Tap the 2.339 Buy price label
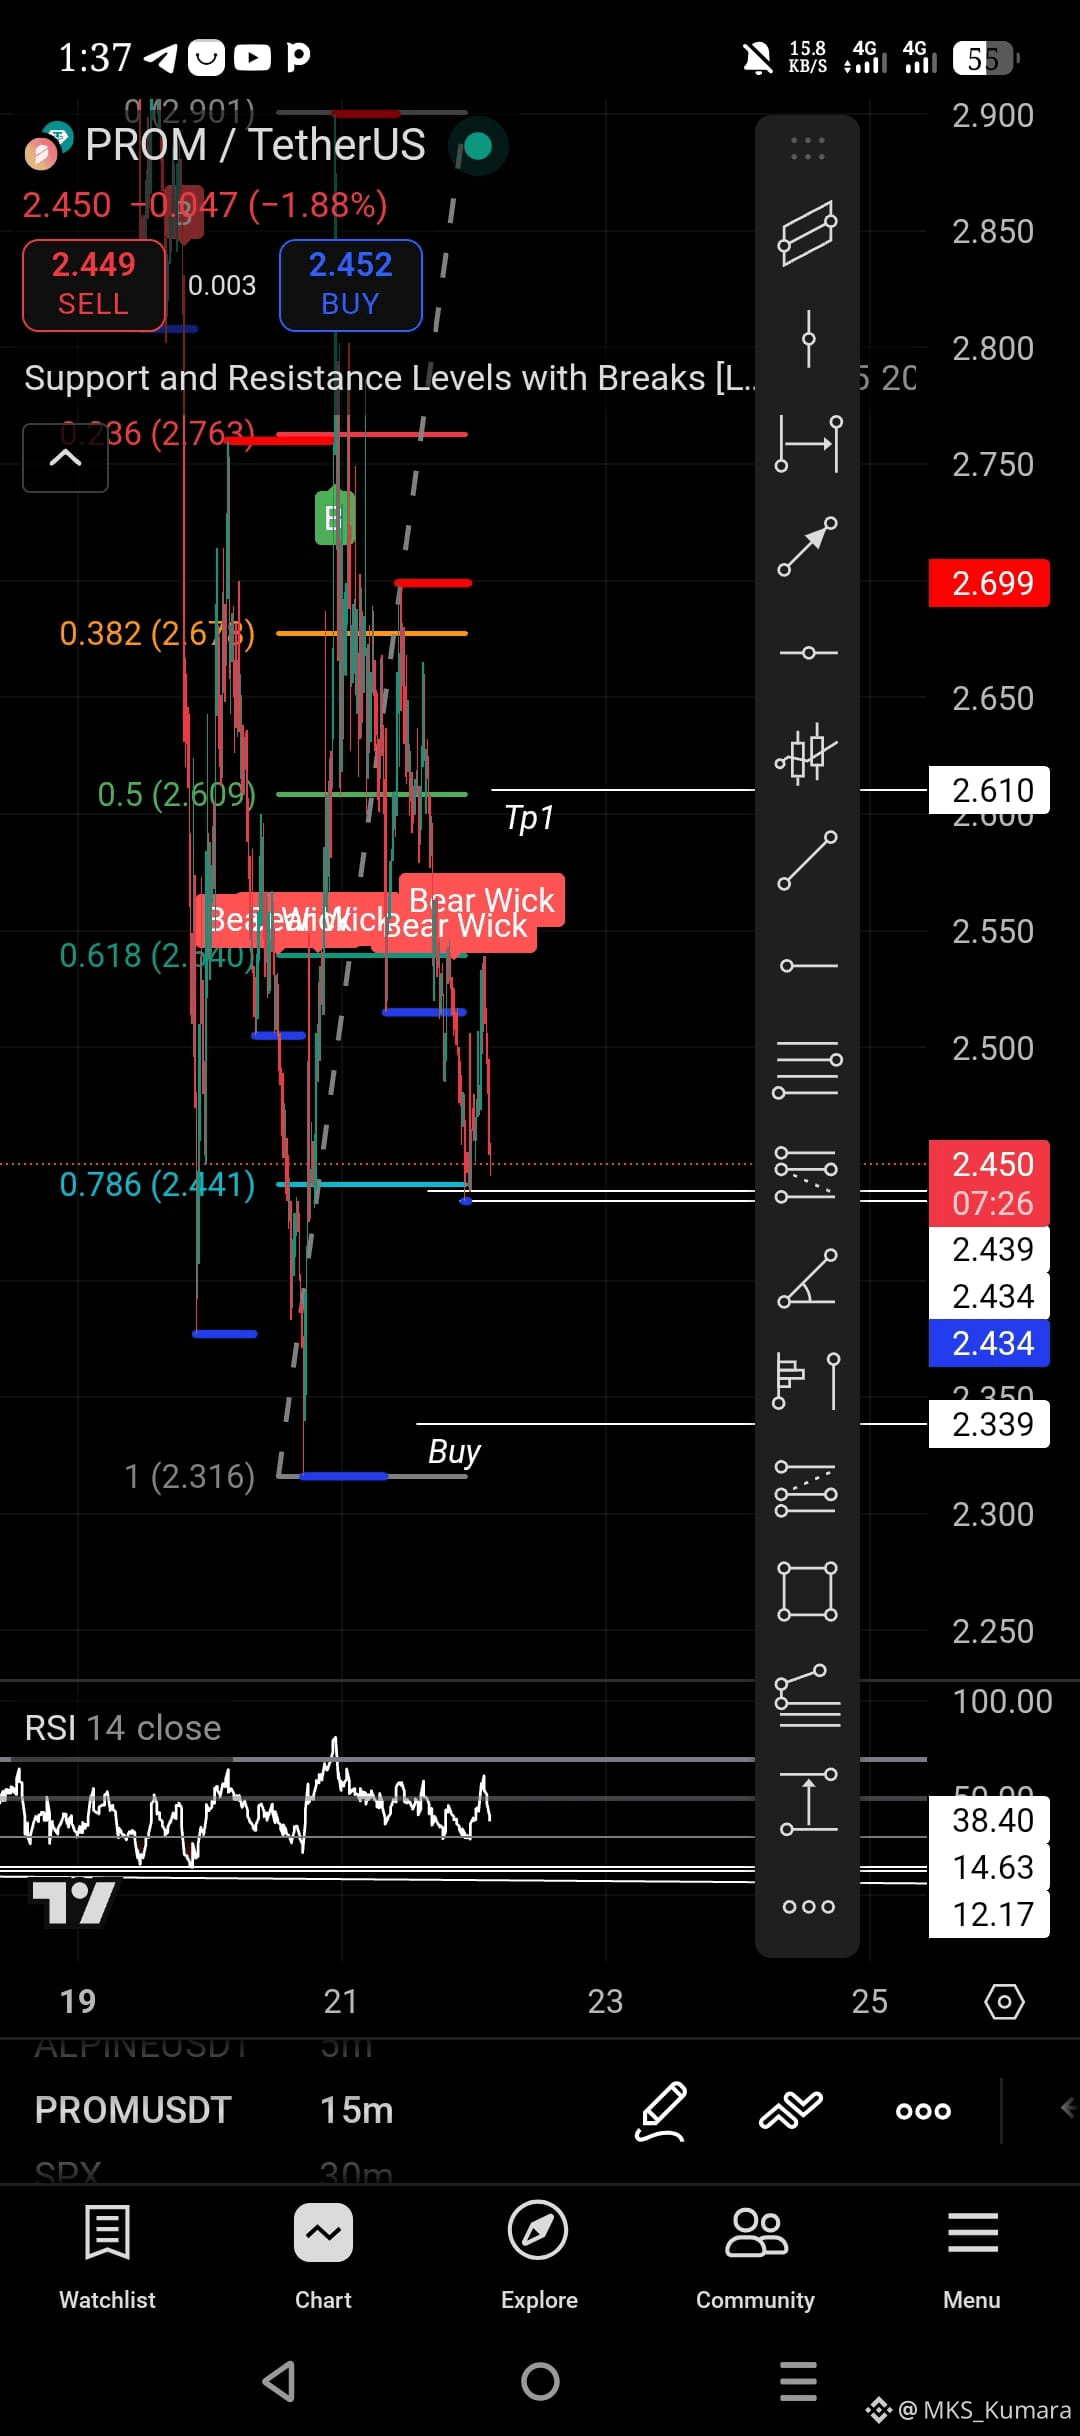The image size is (1080, 2436). tap(989, 1424)
